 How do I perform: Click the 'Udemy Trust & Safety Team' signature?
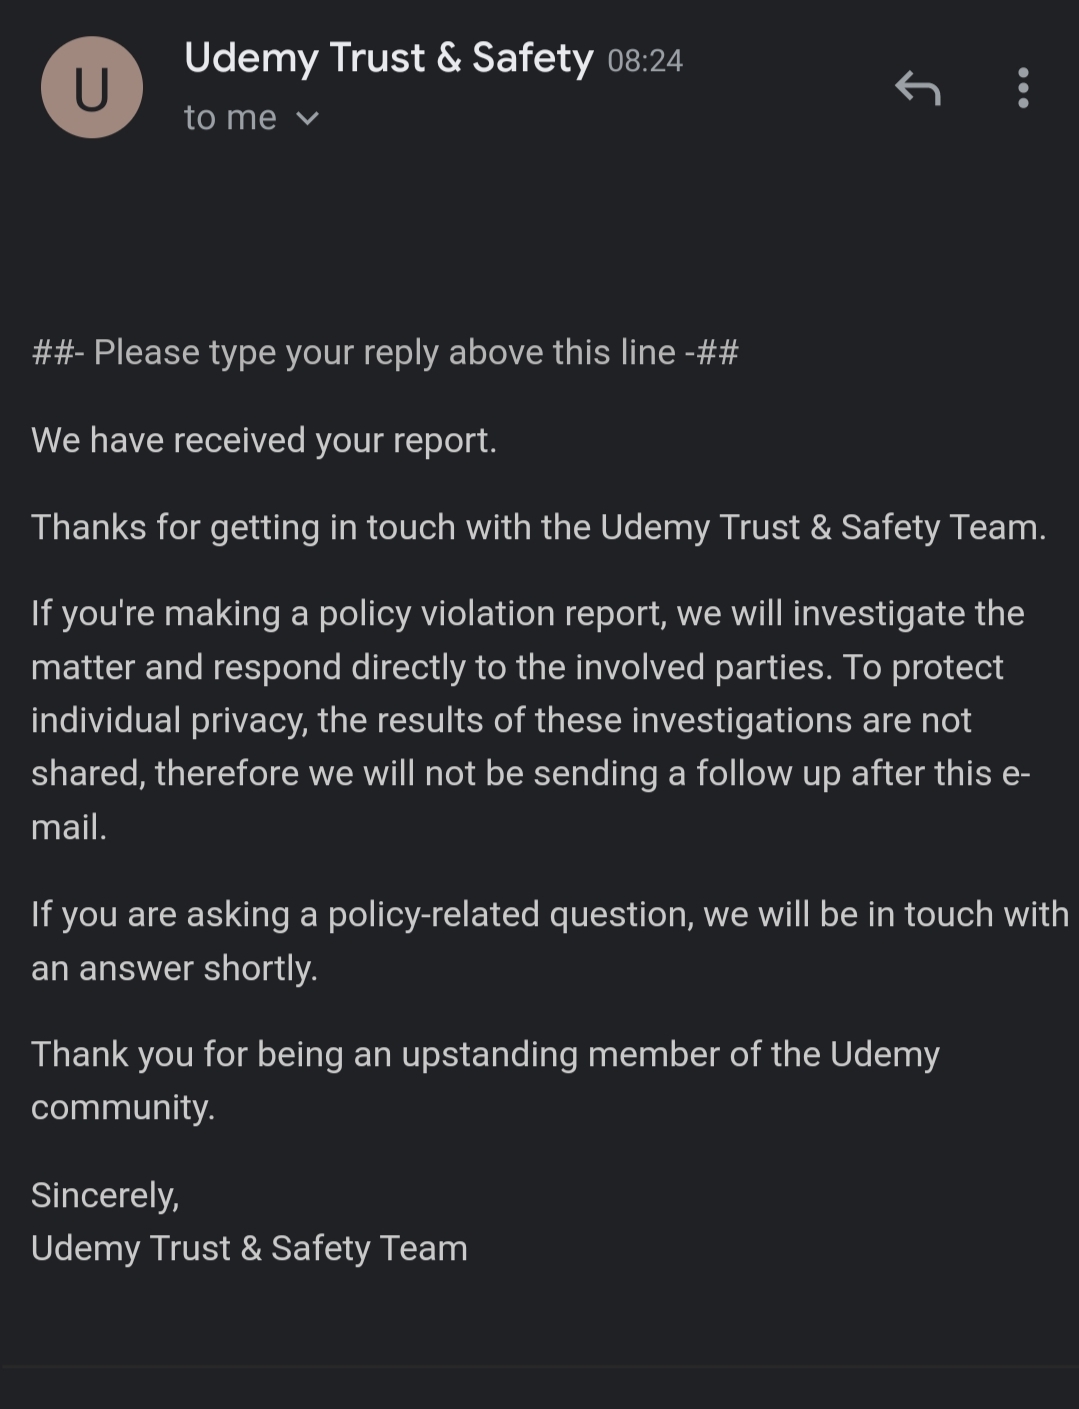pyautogui.click(x=249, y=1248)
